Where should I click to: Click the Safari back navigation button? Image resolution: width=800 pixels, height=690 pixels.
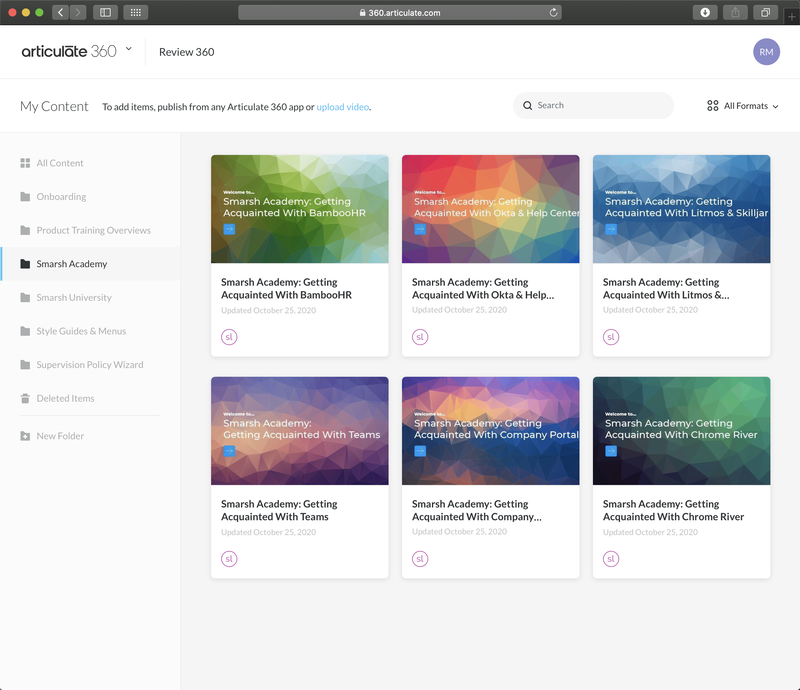[60, 12]
